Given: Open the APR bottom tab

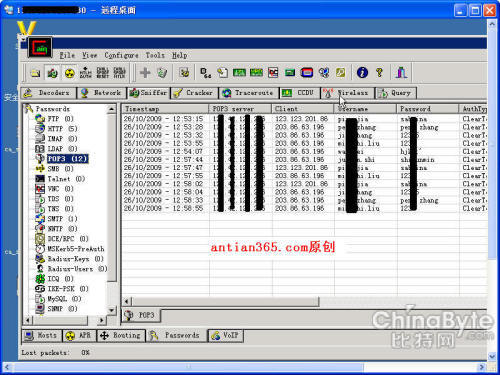Looking at the screenshot, I should click(x=79, y=336).
